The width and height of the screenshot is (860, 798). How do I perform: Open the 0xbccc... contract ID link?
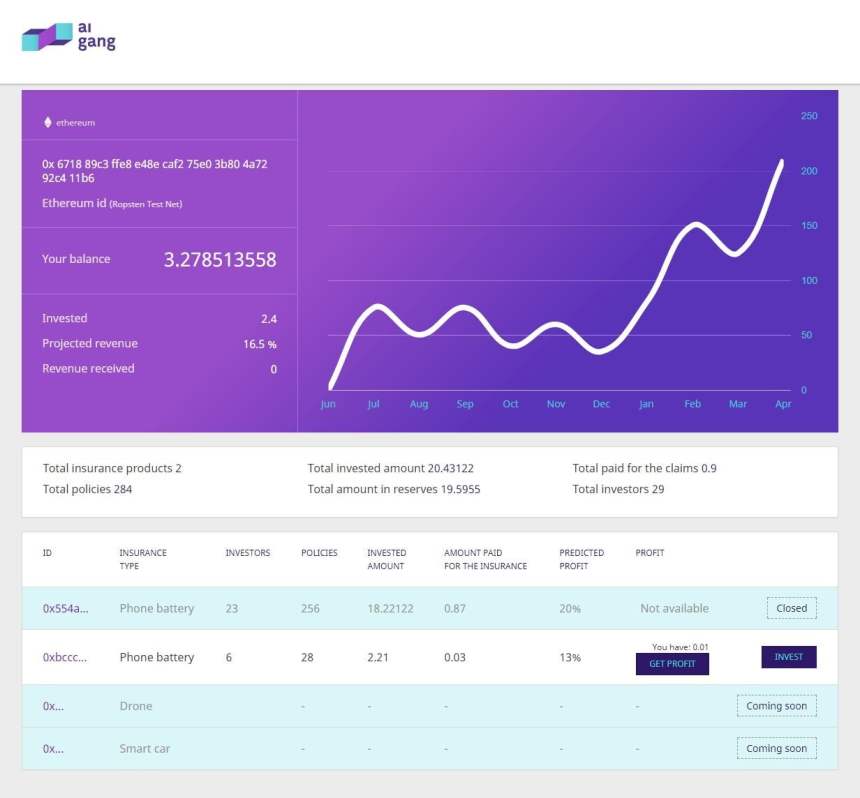tap(62, 657)
